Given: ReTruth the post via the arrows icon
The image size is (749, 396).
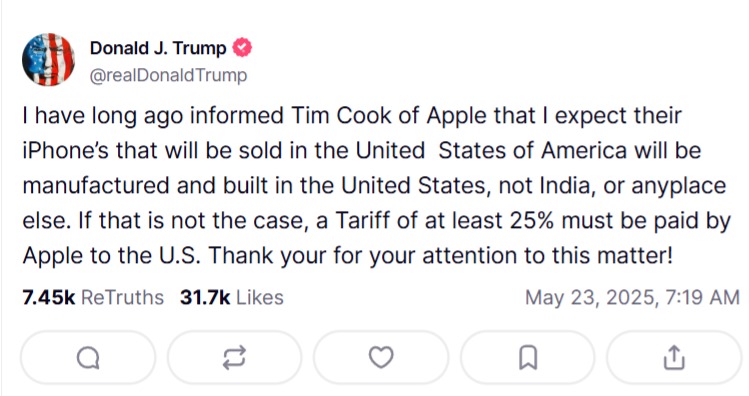Looking at the screenshot, I should [x=234, y=358].
